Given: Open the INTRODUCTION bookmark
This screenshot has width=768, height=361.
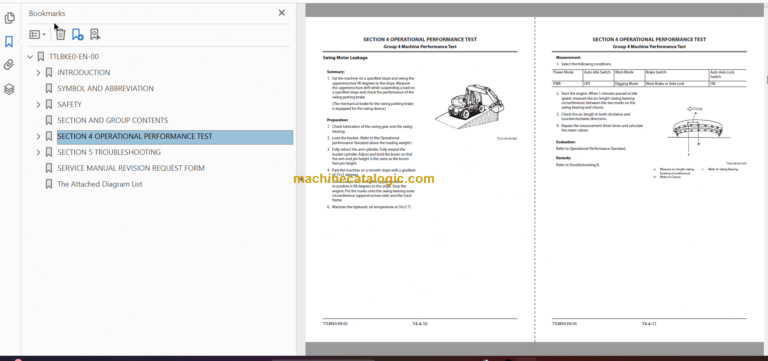Looking at the screenshot, I should [84, 72].
